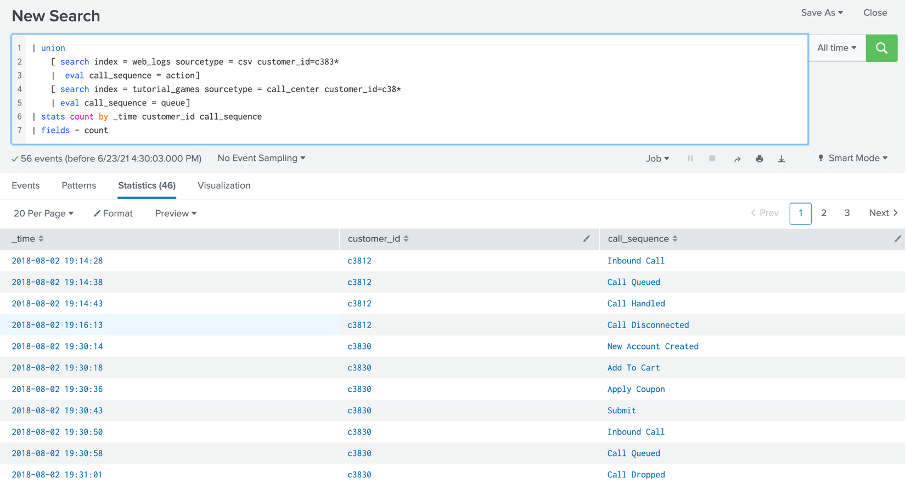
Task: Click the Submit value
Action: point(621,410)
